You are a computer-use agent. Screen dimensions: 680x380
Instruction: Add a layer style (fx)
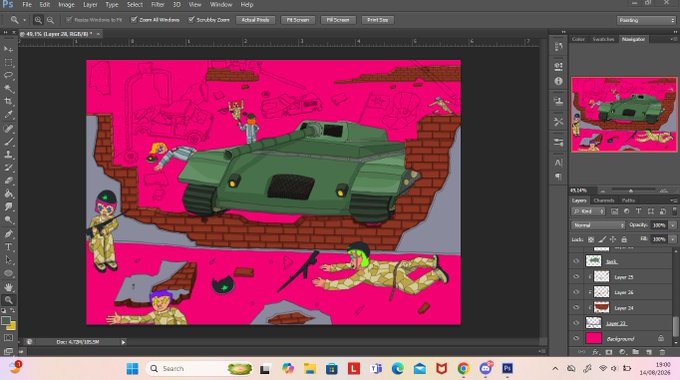tap(595, 352)
